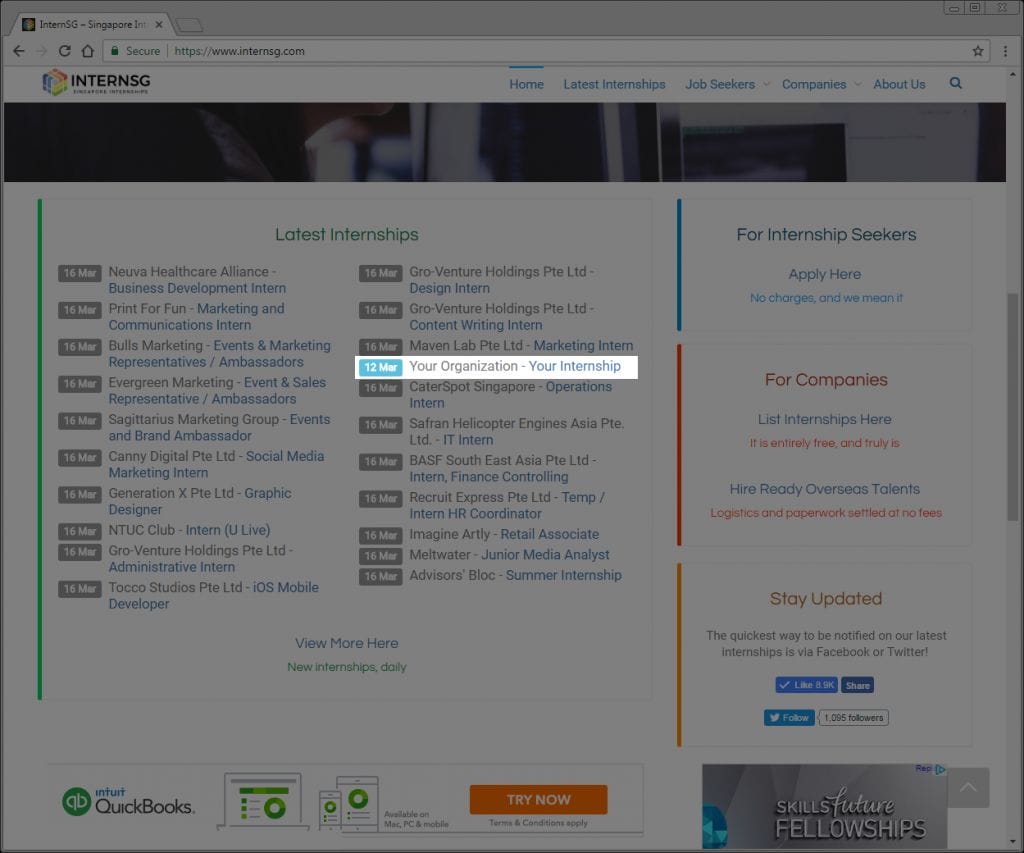Viewport: 1024px width, 853px height.
Task: Go to browser home page icon
Action: tap(88, 51)
